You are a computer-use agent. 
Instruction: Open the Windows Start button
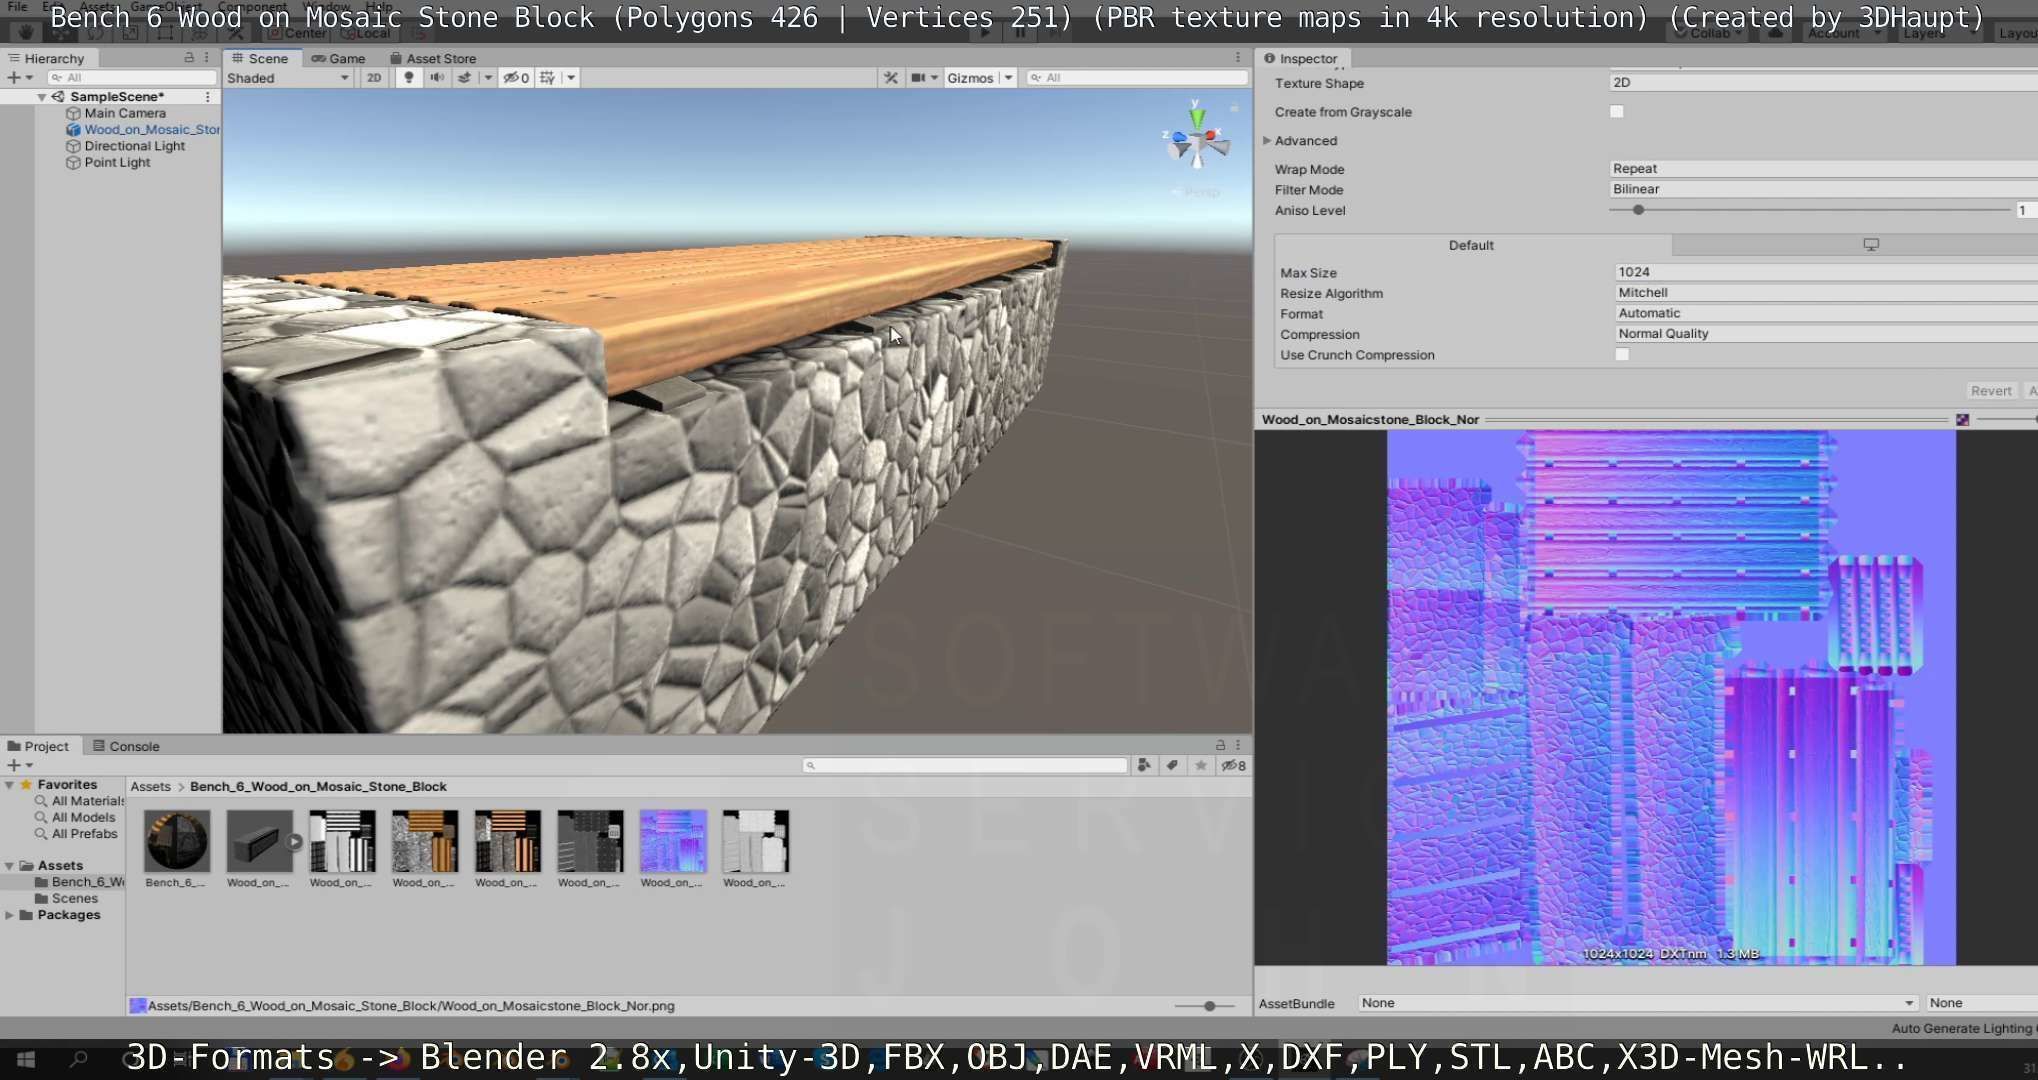(26, 1059)
